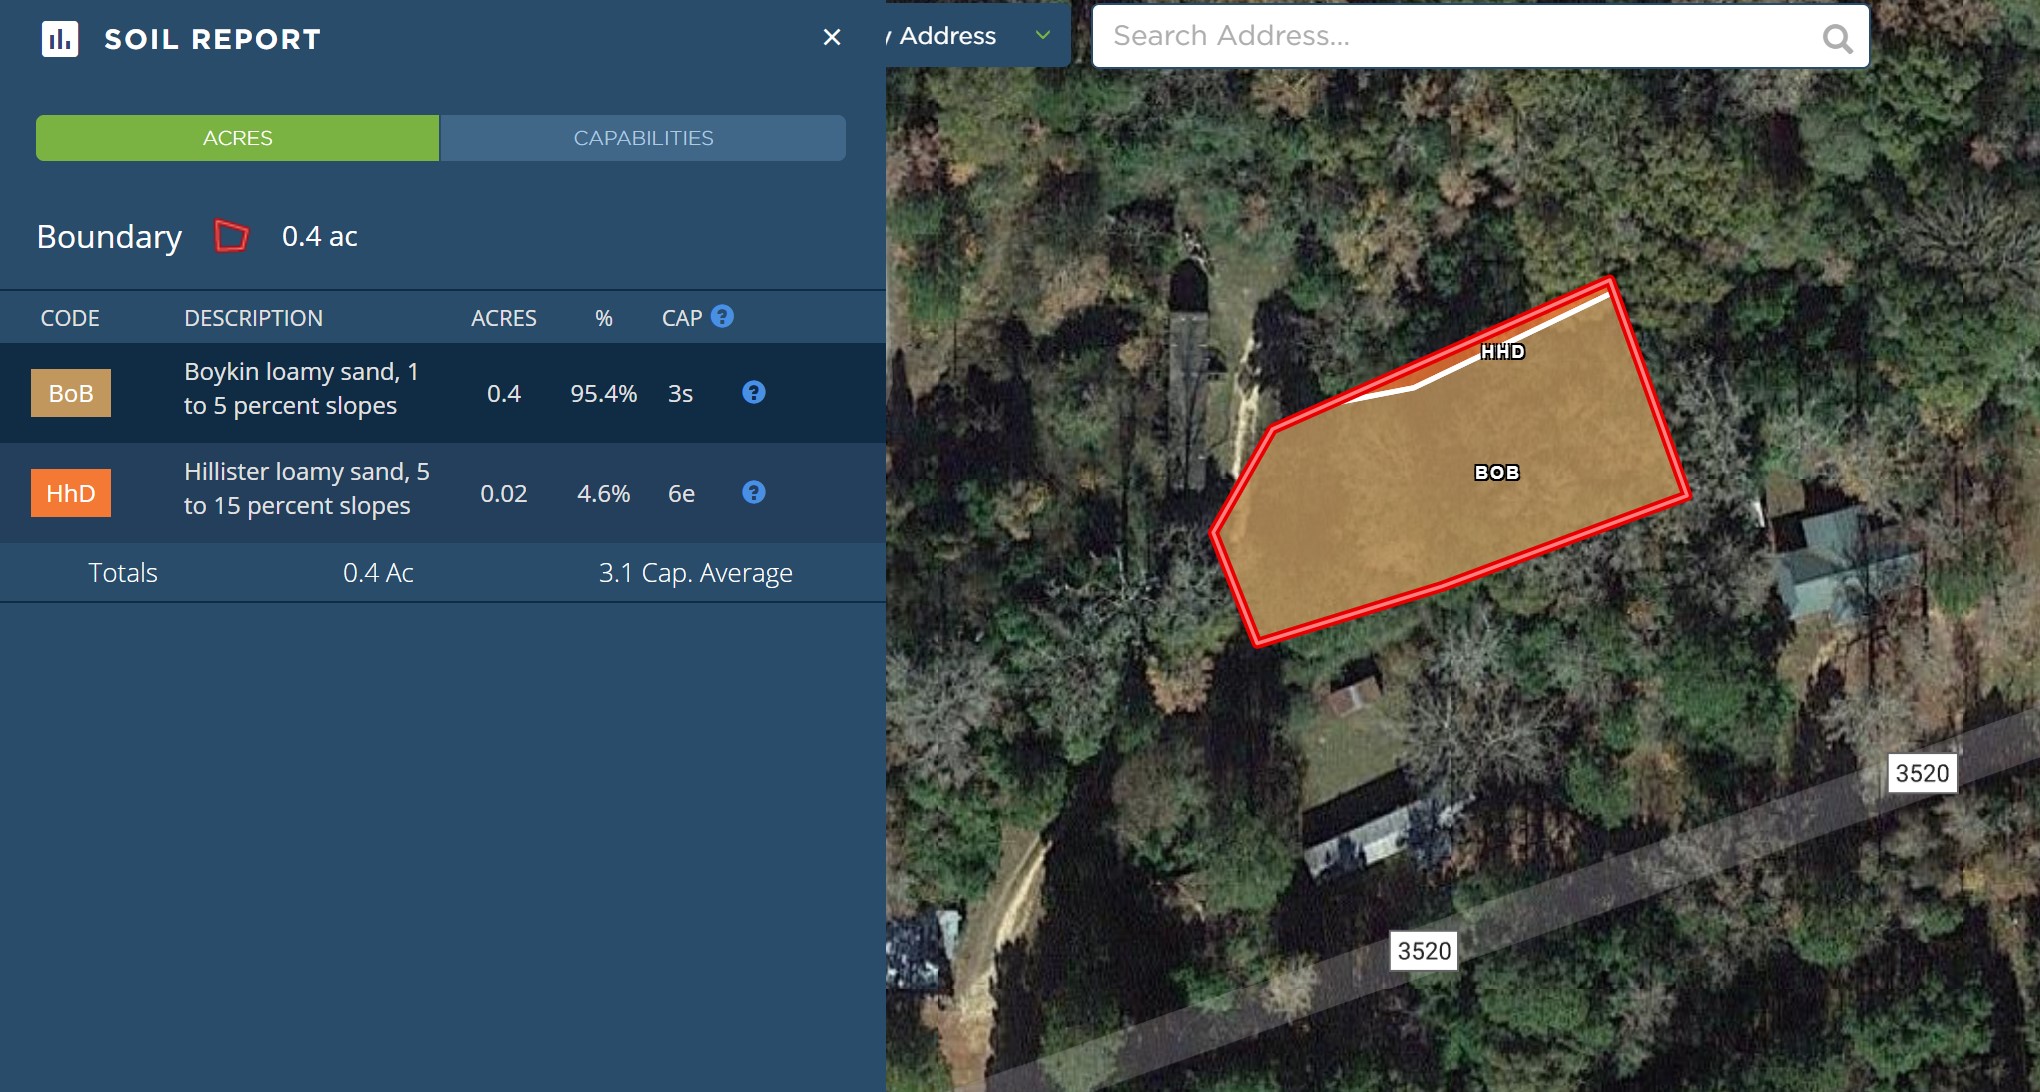Click the HhD orange color swatch
The width and height of the screenshot is (2040, 1092).
click(x=71, y=493)
